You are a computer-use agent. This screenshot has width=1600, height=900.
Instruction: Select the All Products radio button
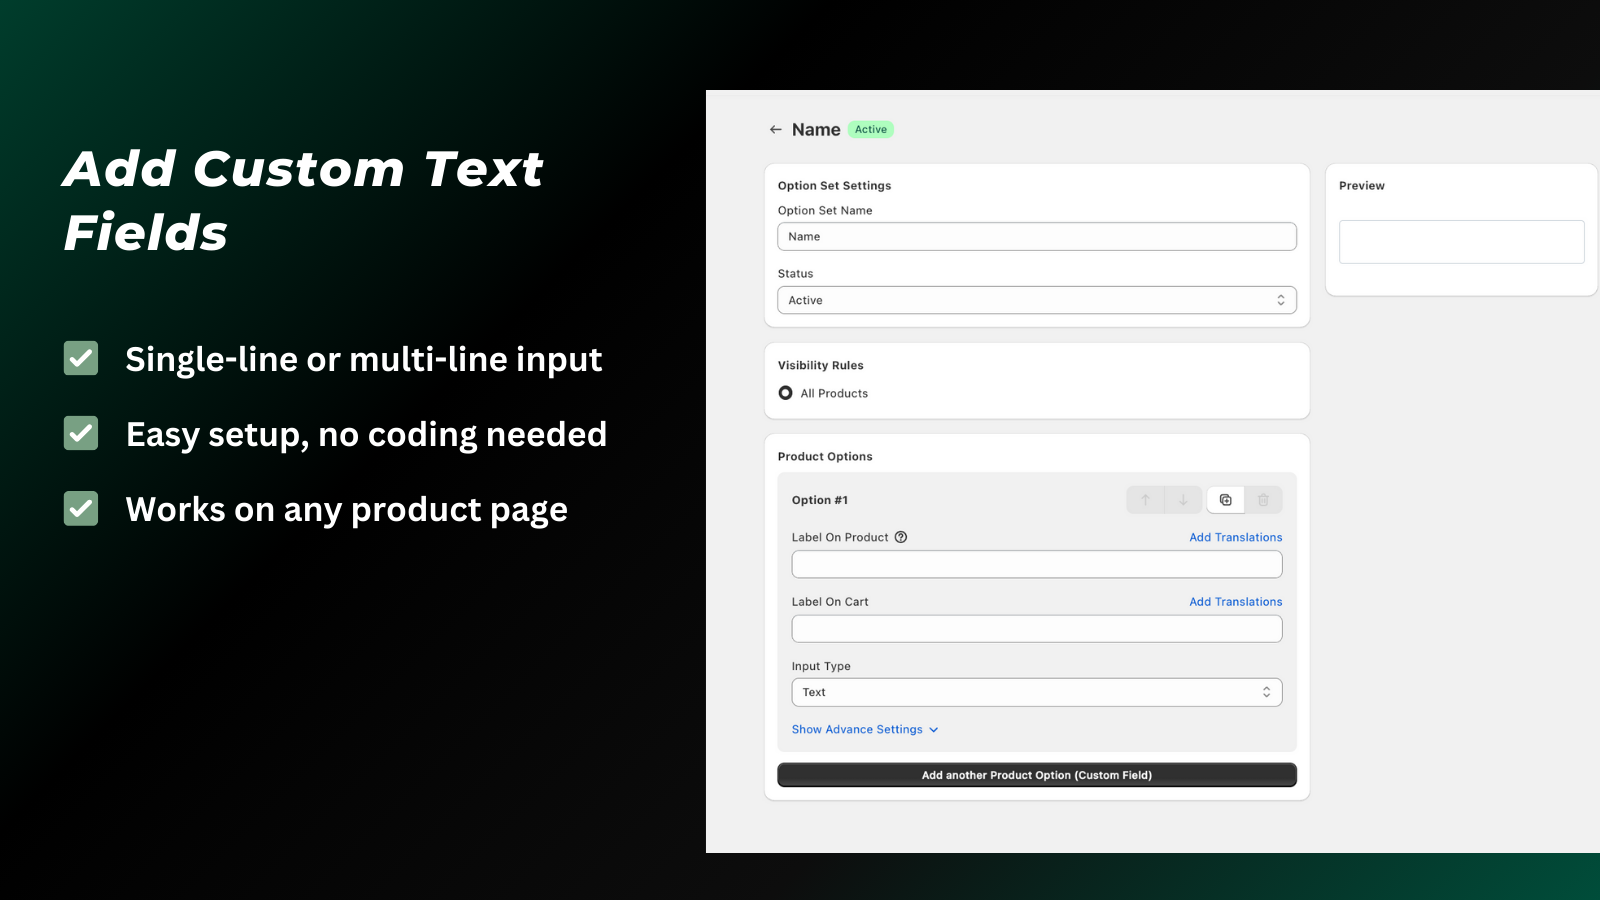[x=785, y=393]
